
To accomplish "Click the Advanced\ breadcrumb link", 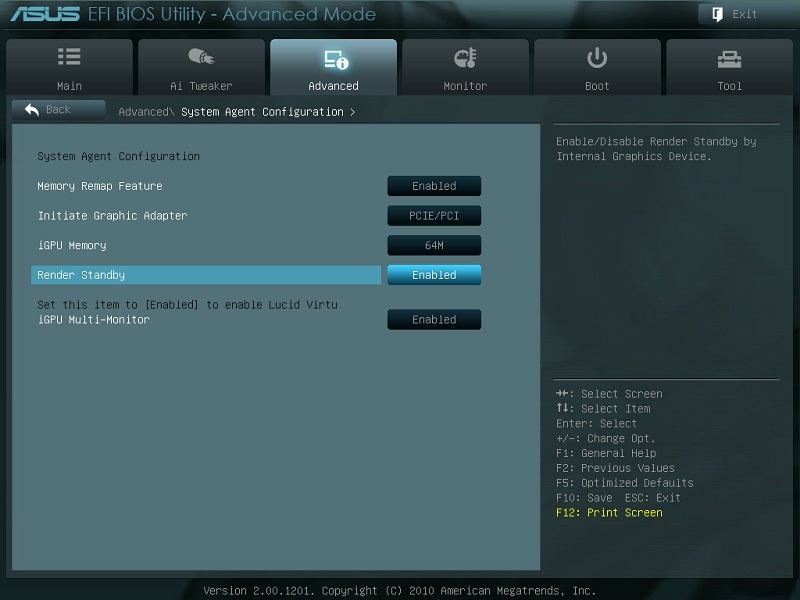I will pos(146,112).
